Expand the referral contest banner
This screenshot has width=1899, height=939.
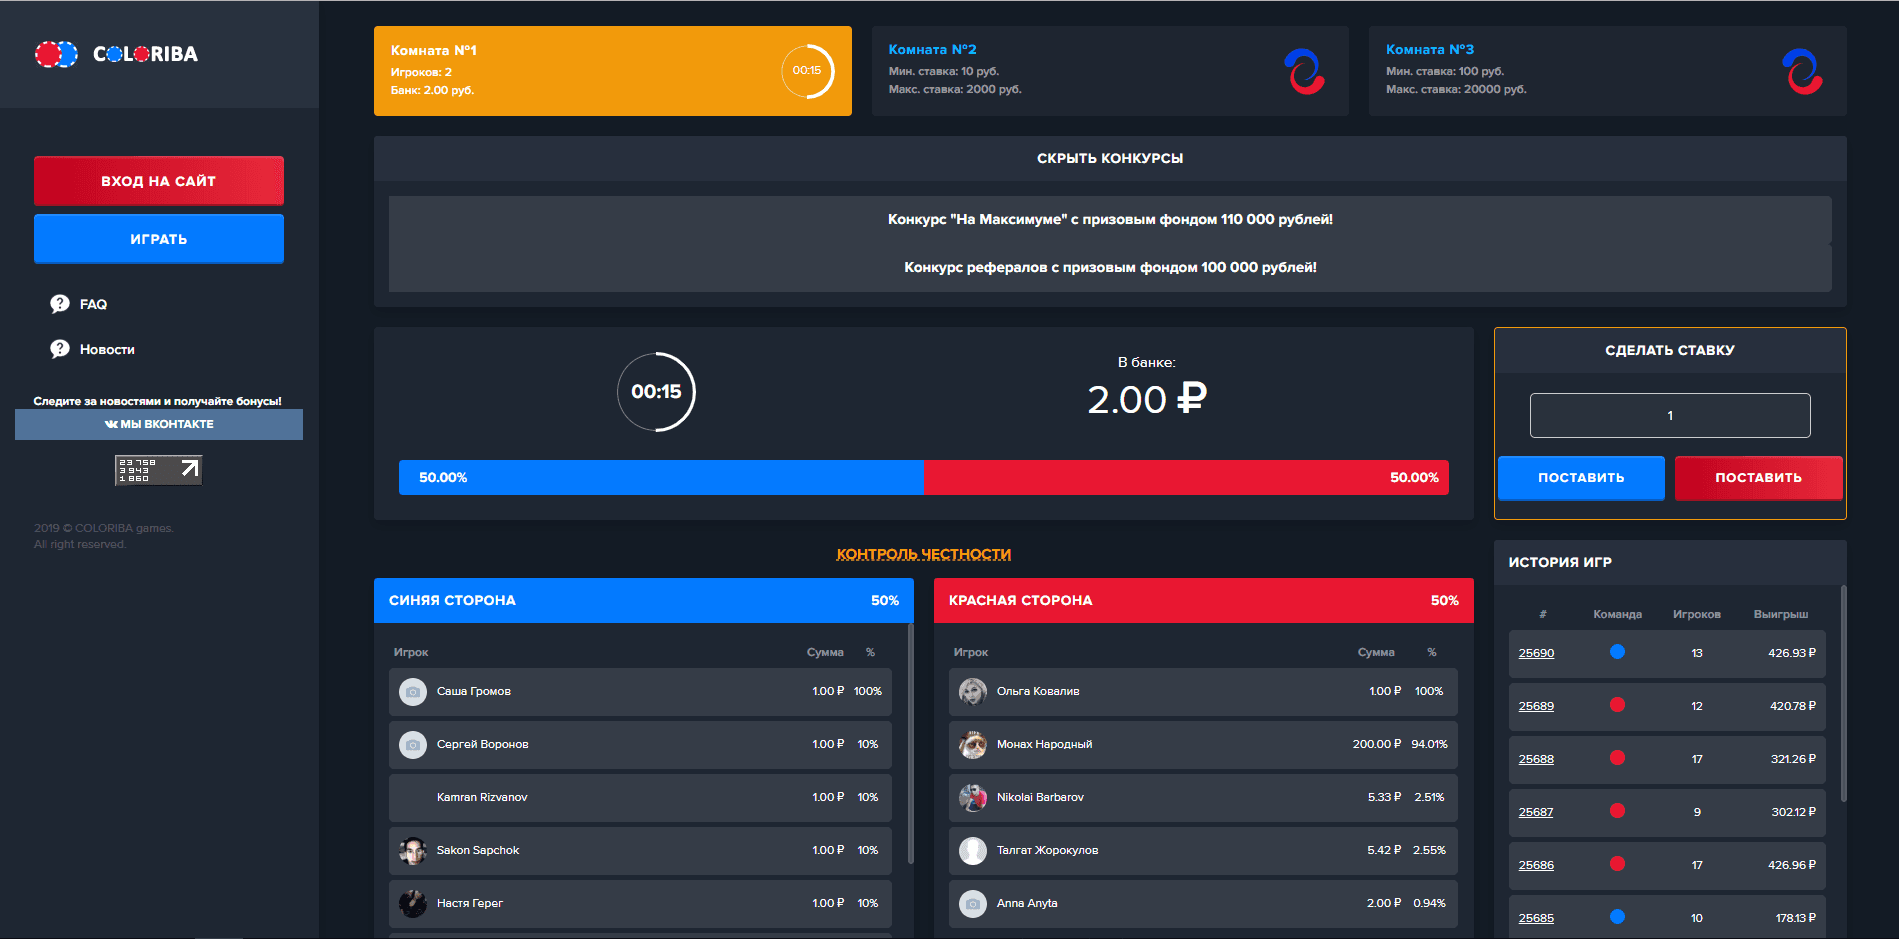point(1109,267)
